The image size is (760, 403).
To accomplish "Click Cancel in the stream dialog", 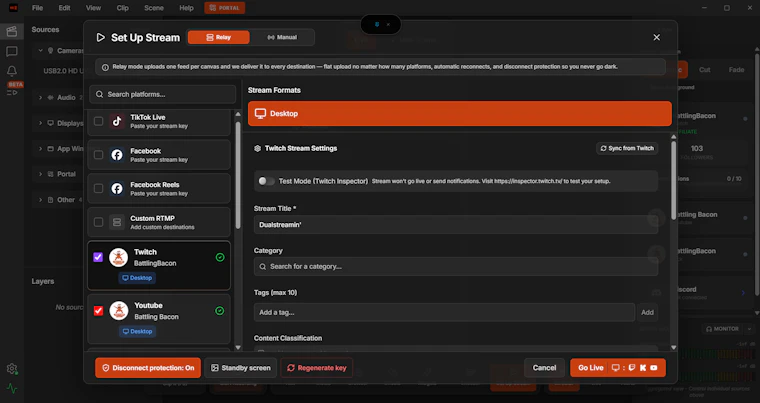I will (544, 368).
